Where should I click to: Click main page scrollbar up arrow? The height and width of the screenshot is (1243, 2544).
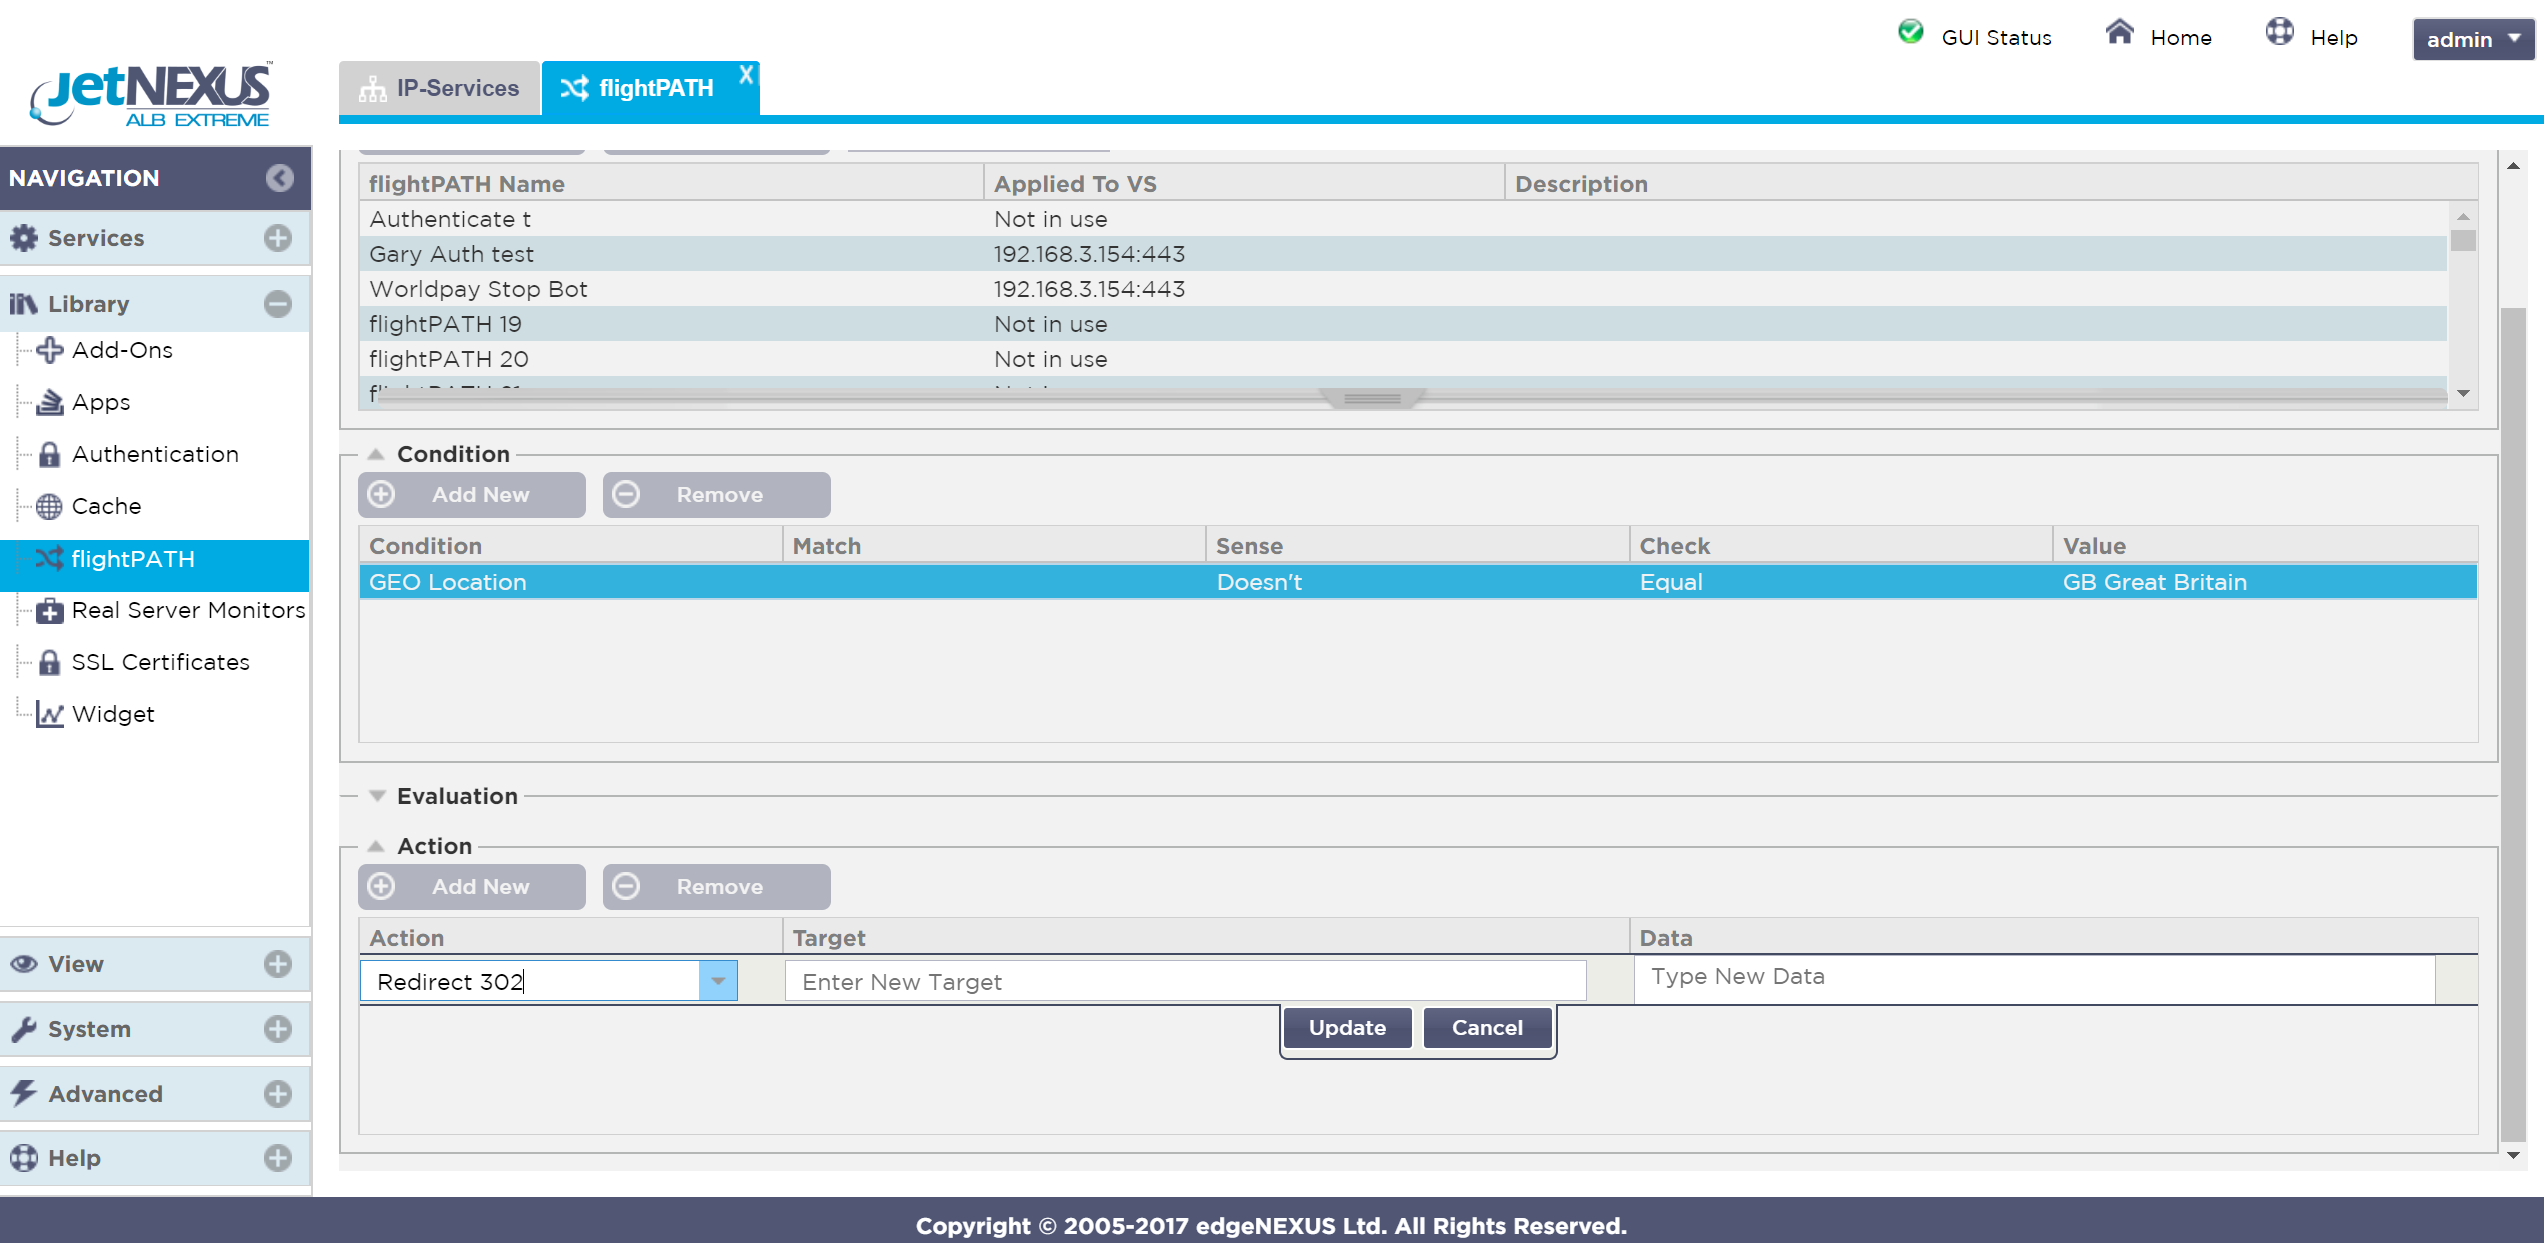click(x=2513, y=165)
